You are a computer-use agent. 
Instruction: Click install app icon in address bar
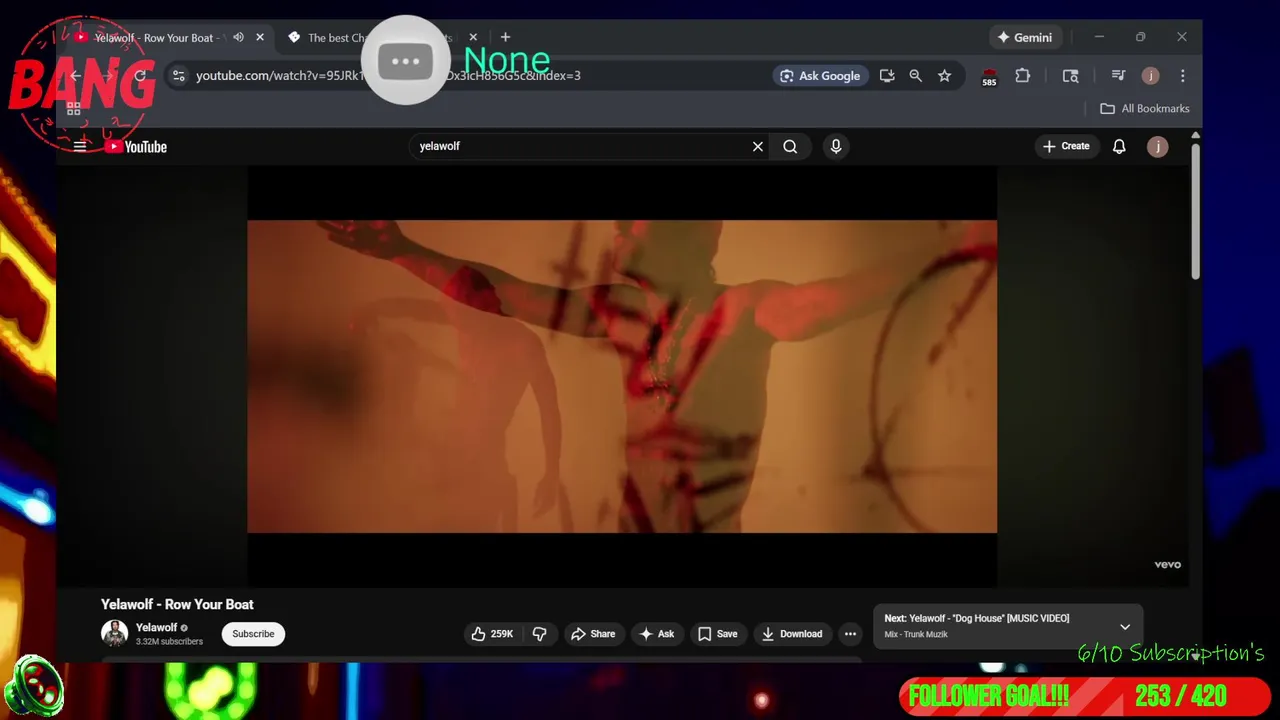[x=887, y=76]
